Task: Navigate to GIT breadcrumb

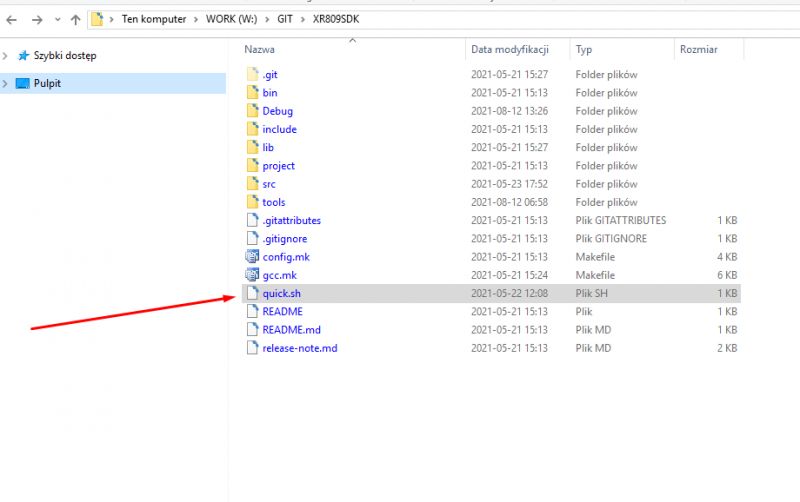Action: 285,19
